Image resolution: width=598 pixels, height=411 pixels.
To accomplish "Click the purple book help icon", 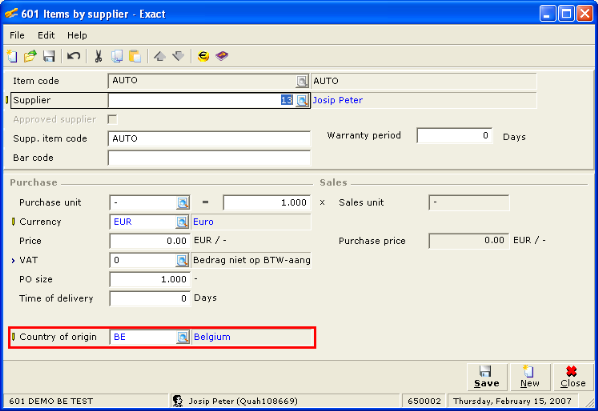I will tap(222, 56).
